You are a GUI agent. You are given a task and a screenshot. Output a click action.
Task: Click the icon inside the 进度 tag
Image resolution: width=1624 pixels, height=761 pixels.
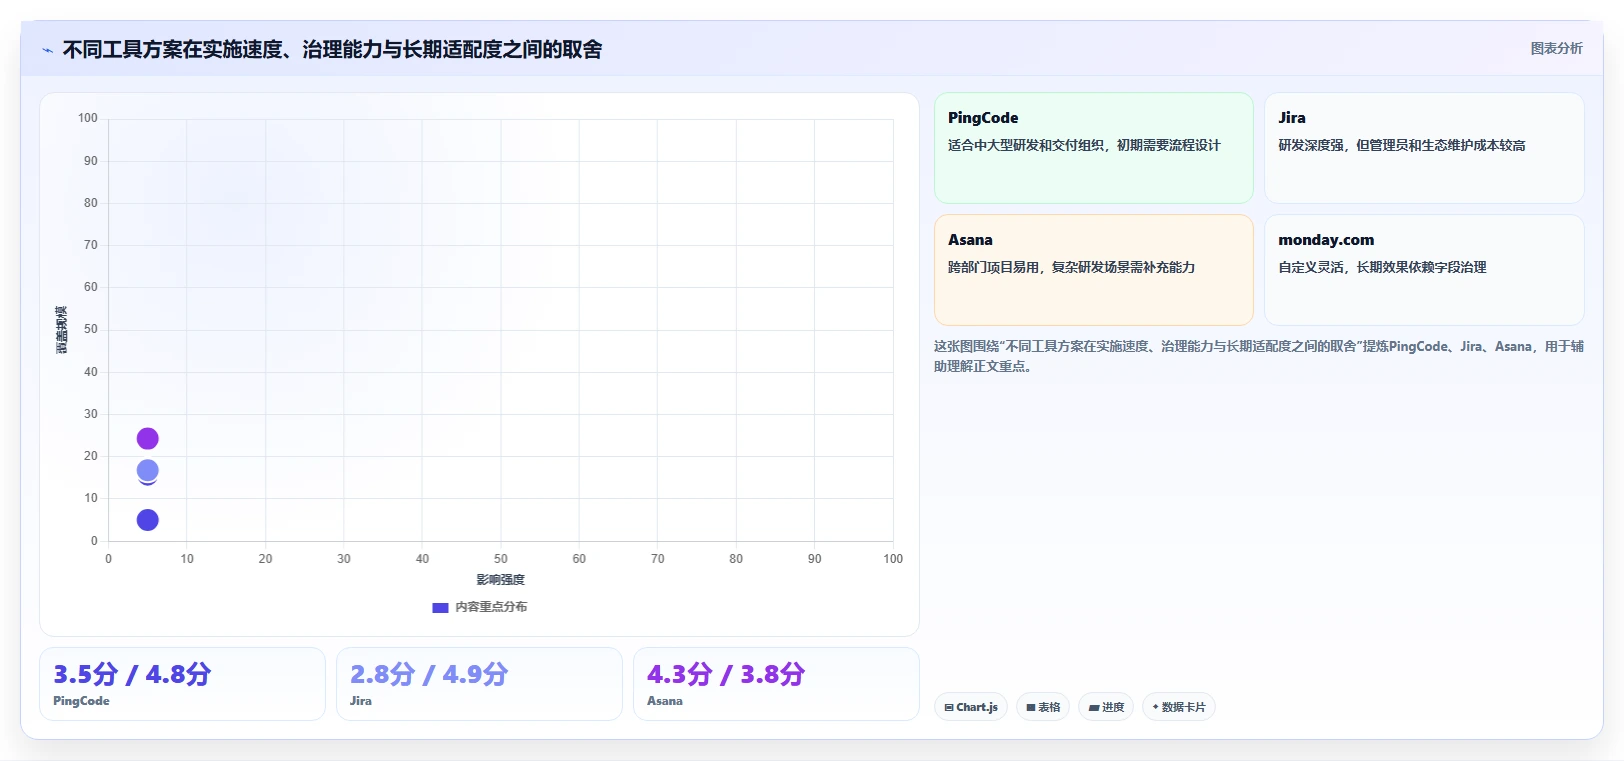(x=1094, y=707)
